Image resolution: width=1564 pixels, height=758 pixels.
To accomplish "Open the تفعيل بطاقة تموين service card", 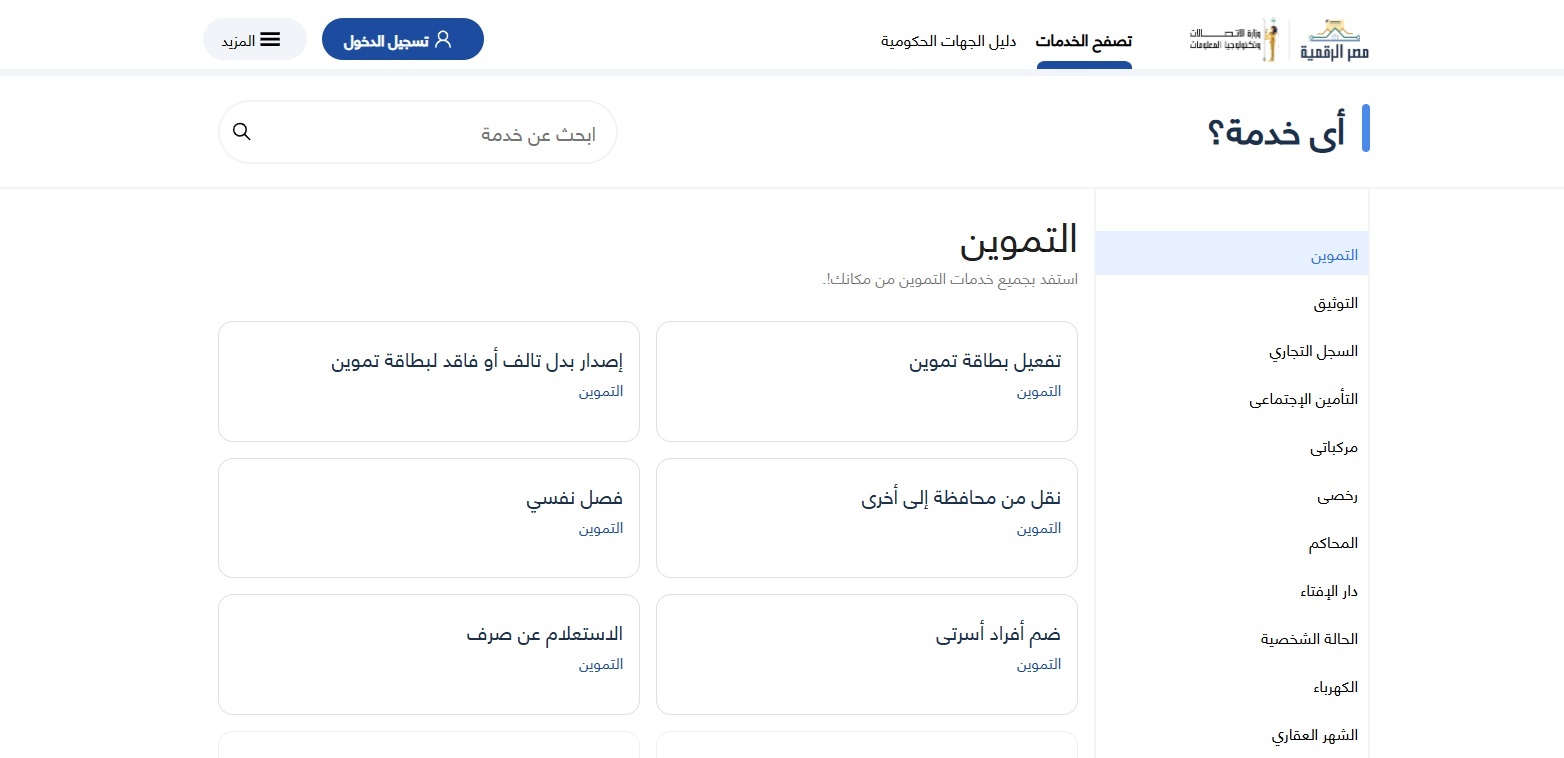I will tap(867, 381).
